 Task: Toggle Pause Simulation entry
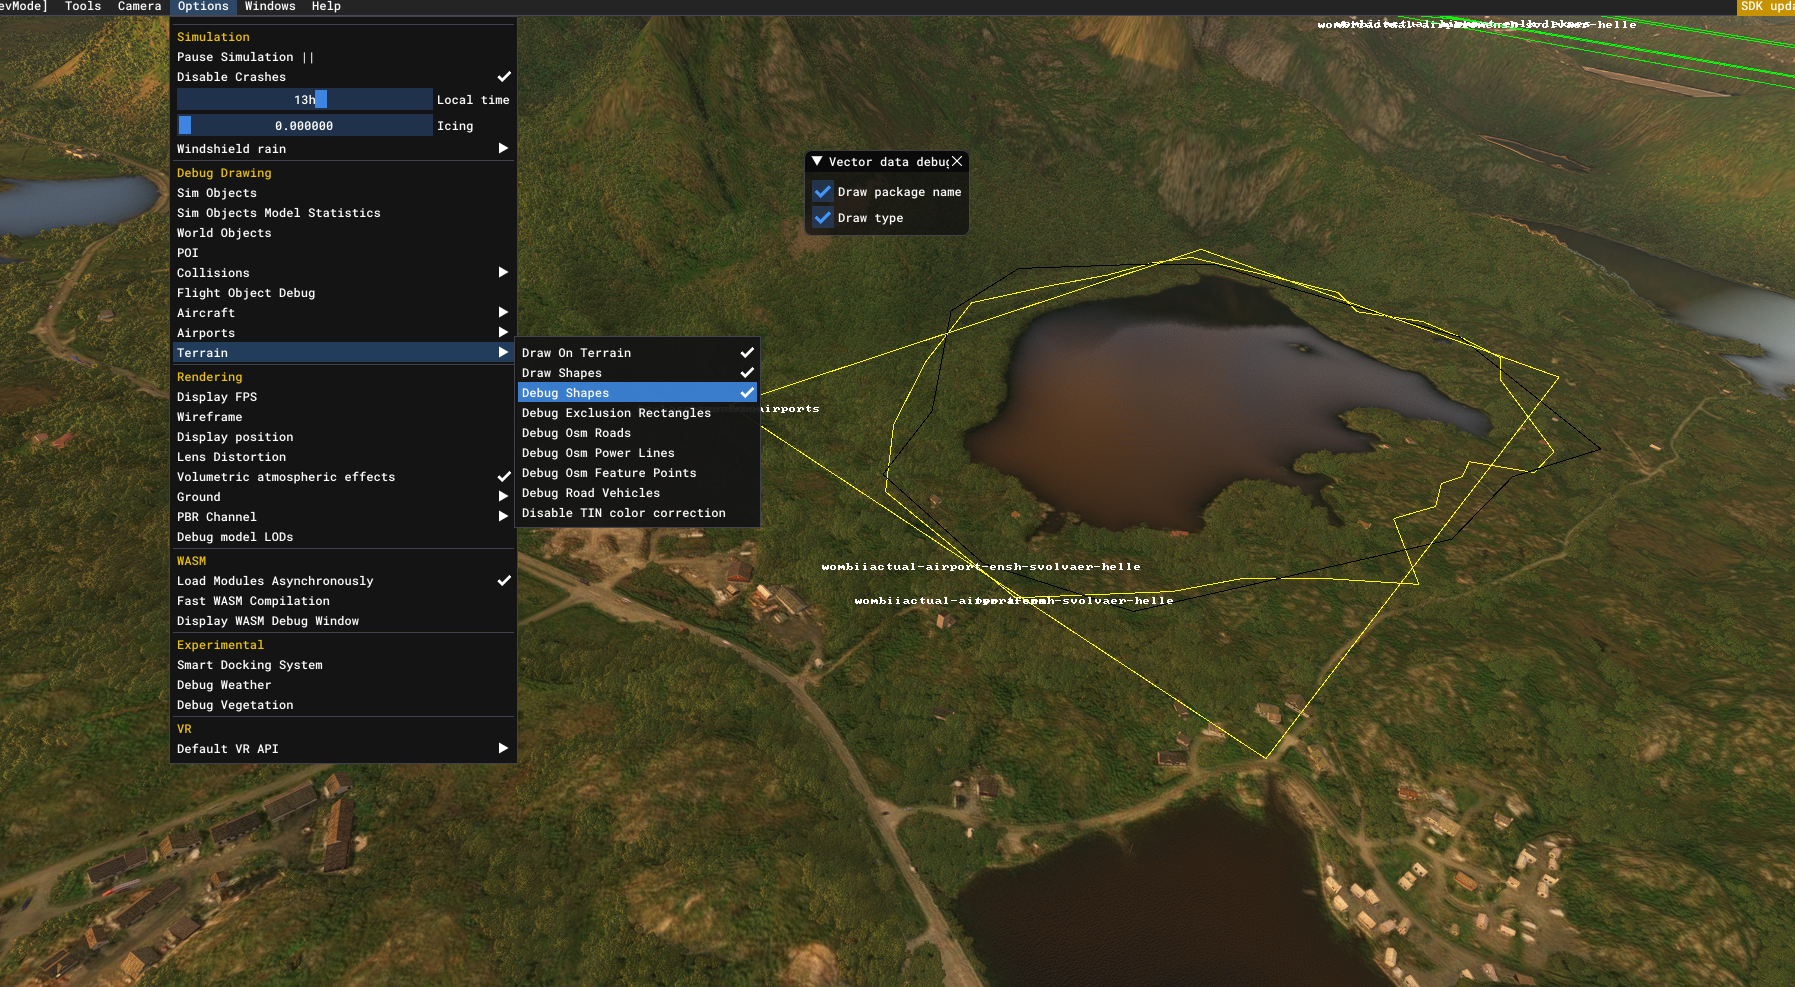coord(344,57)
